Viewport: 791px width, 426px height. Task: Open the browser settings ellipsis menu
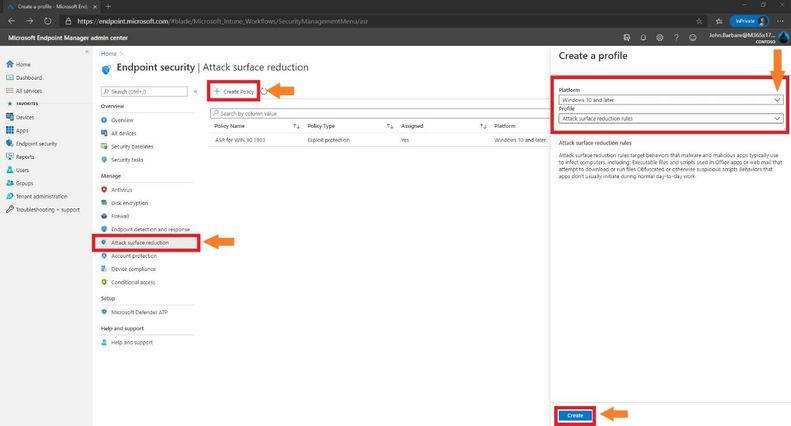(780, 21)
